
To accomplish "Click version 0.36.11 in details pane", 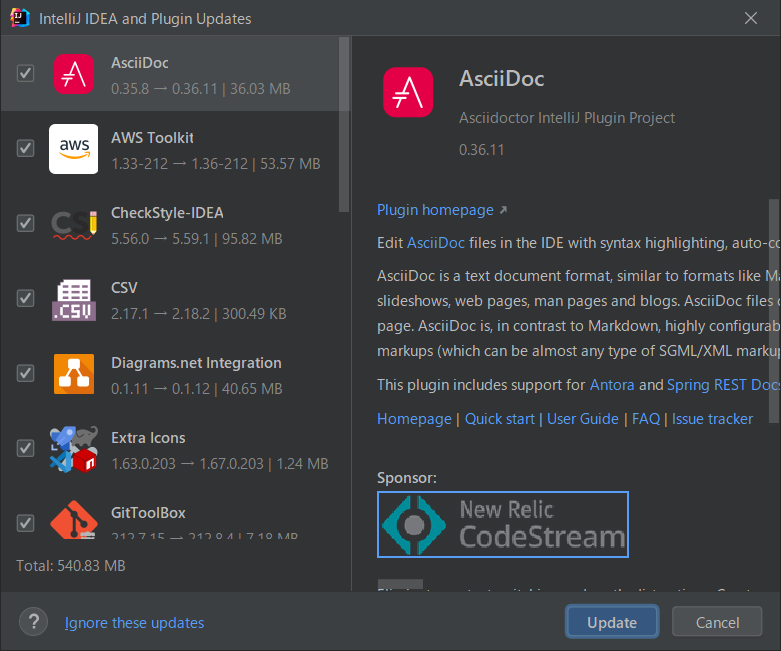I will pos(482,149).
